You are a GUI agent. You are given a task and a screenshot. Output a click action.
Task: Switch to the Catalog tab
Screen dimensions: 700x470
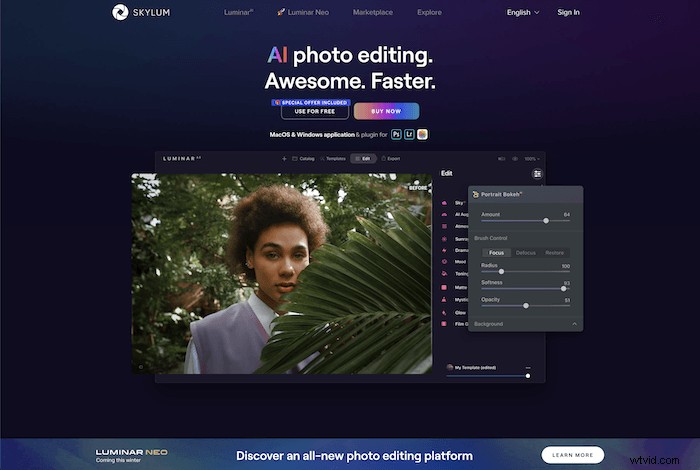(303, 158)
